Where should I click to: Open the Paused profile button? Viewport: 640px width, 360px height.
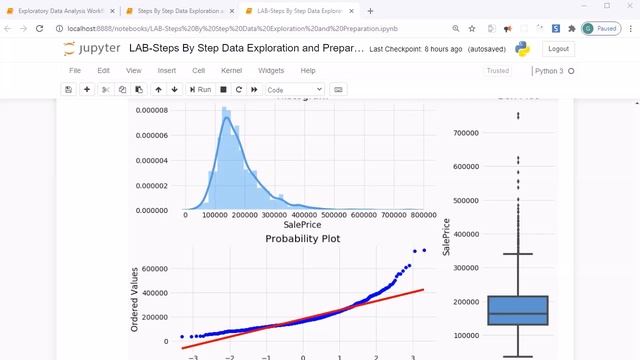(601, 29)
